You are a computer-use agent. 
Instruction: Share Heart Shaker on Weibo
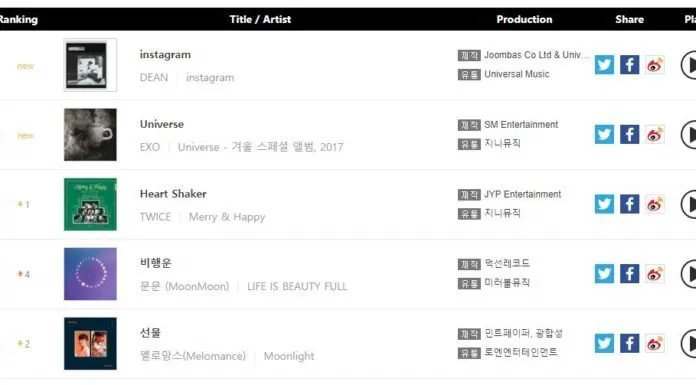[x=655, y=204]
